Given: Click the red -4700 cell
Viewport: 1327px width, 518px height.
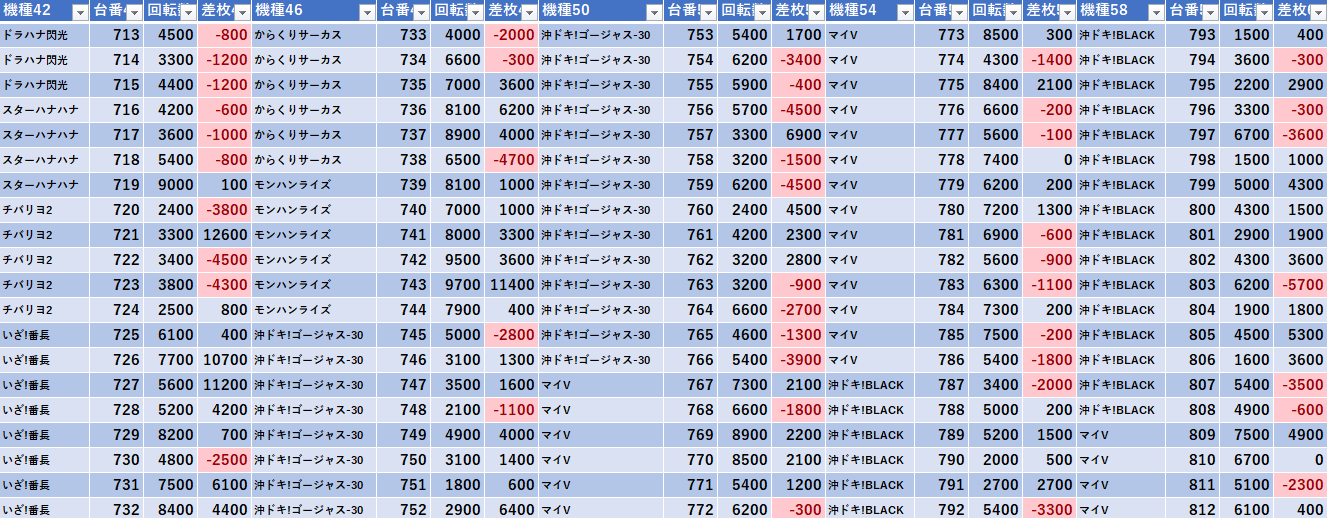Looking at the screenshot, I should (x=512, y=160).
